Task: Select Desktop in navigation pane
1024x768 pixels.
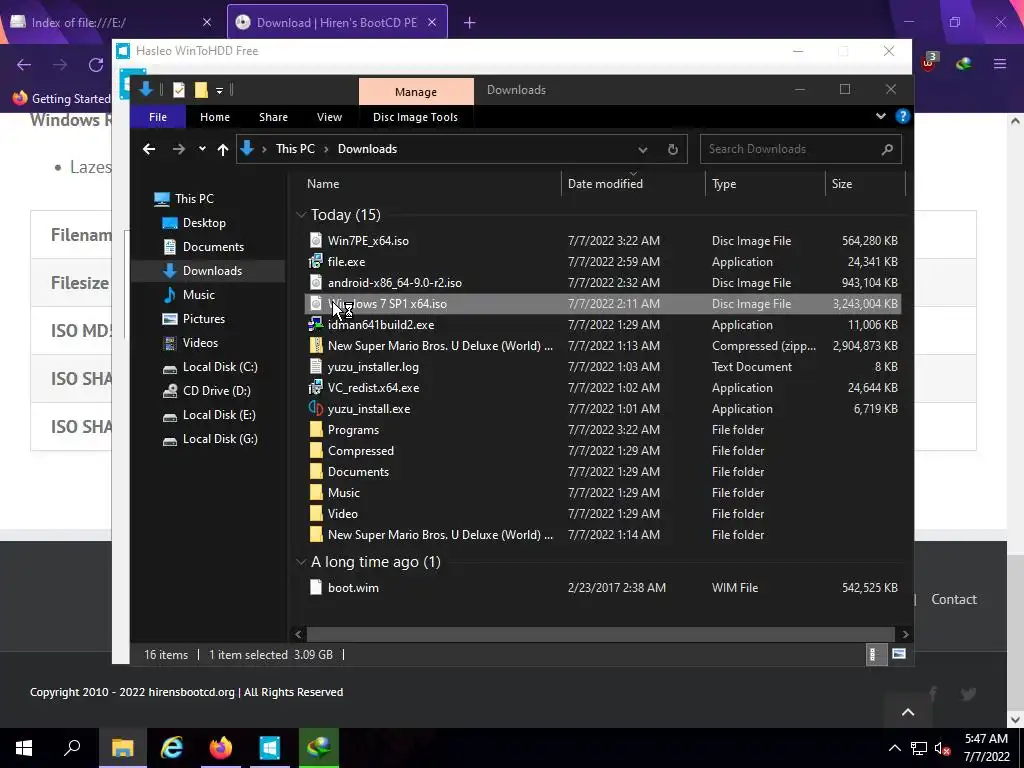Action: click(x=194, y=223)
